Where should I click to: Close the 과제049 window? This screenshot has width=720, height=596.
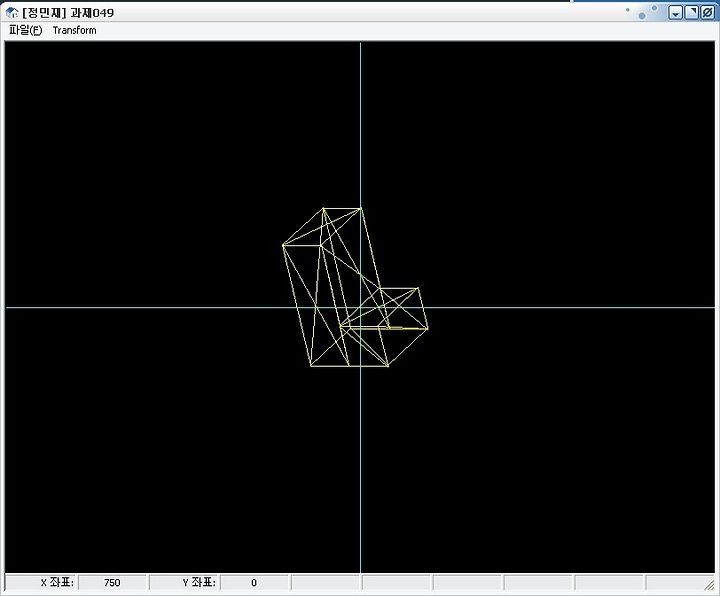707,12
